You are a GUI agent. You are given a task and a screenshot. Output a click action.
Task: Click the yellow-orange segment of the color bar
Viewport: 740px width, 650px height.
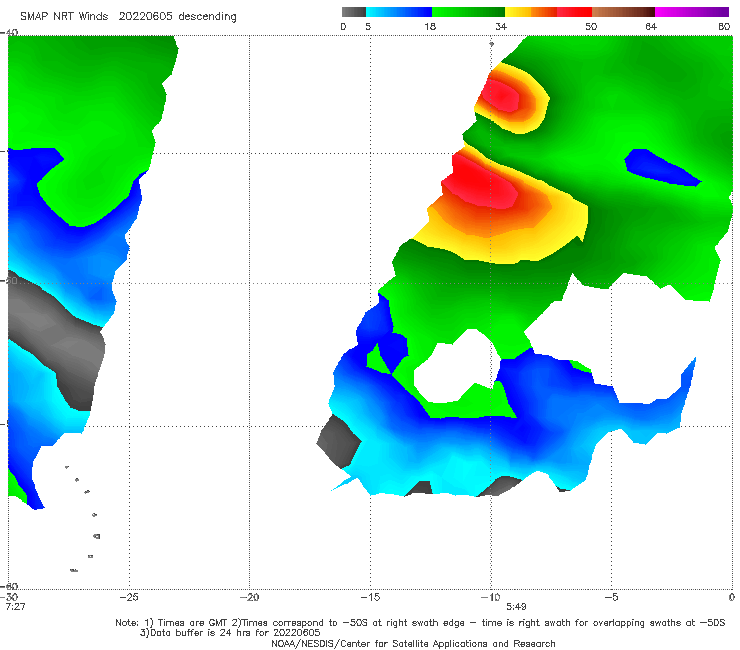click(x=530, y=12)
